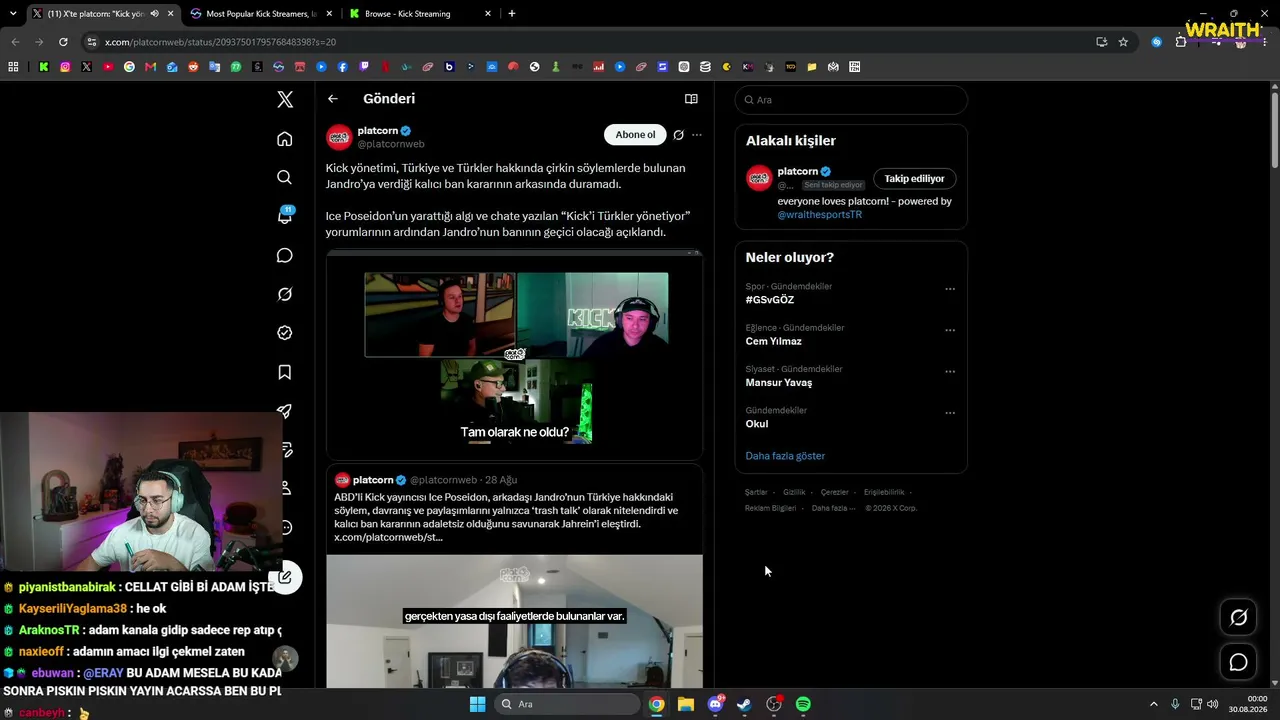Image resolution: width=1280 pixels, height=720 pixels.
Task: Reload the current page
Action: [x=63, y=42]
